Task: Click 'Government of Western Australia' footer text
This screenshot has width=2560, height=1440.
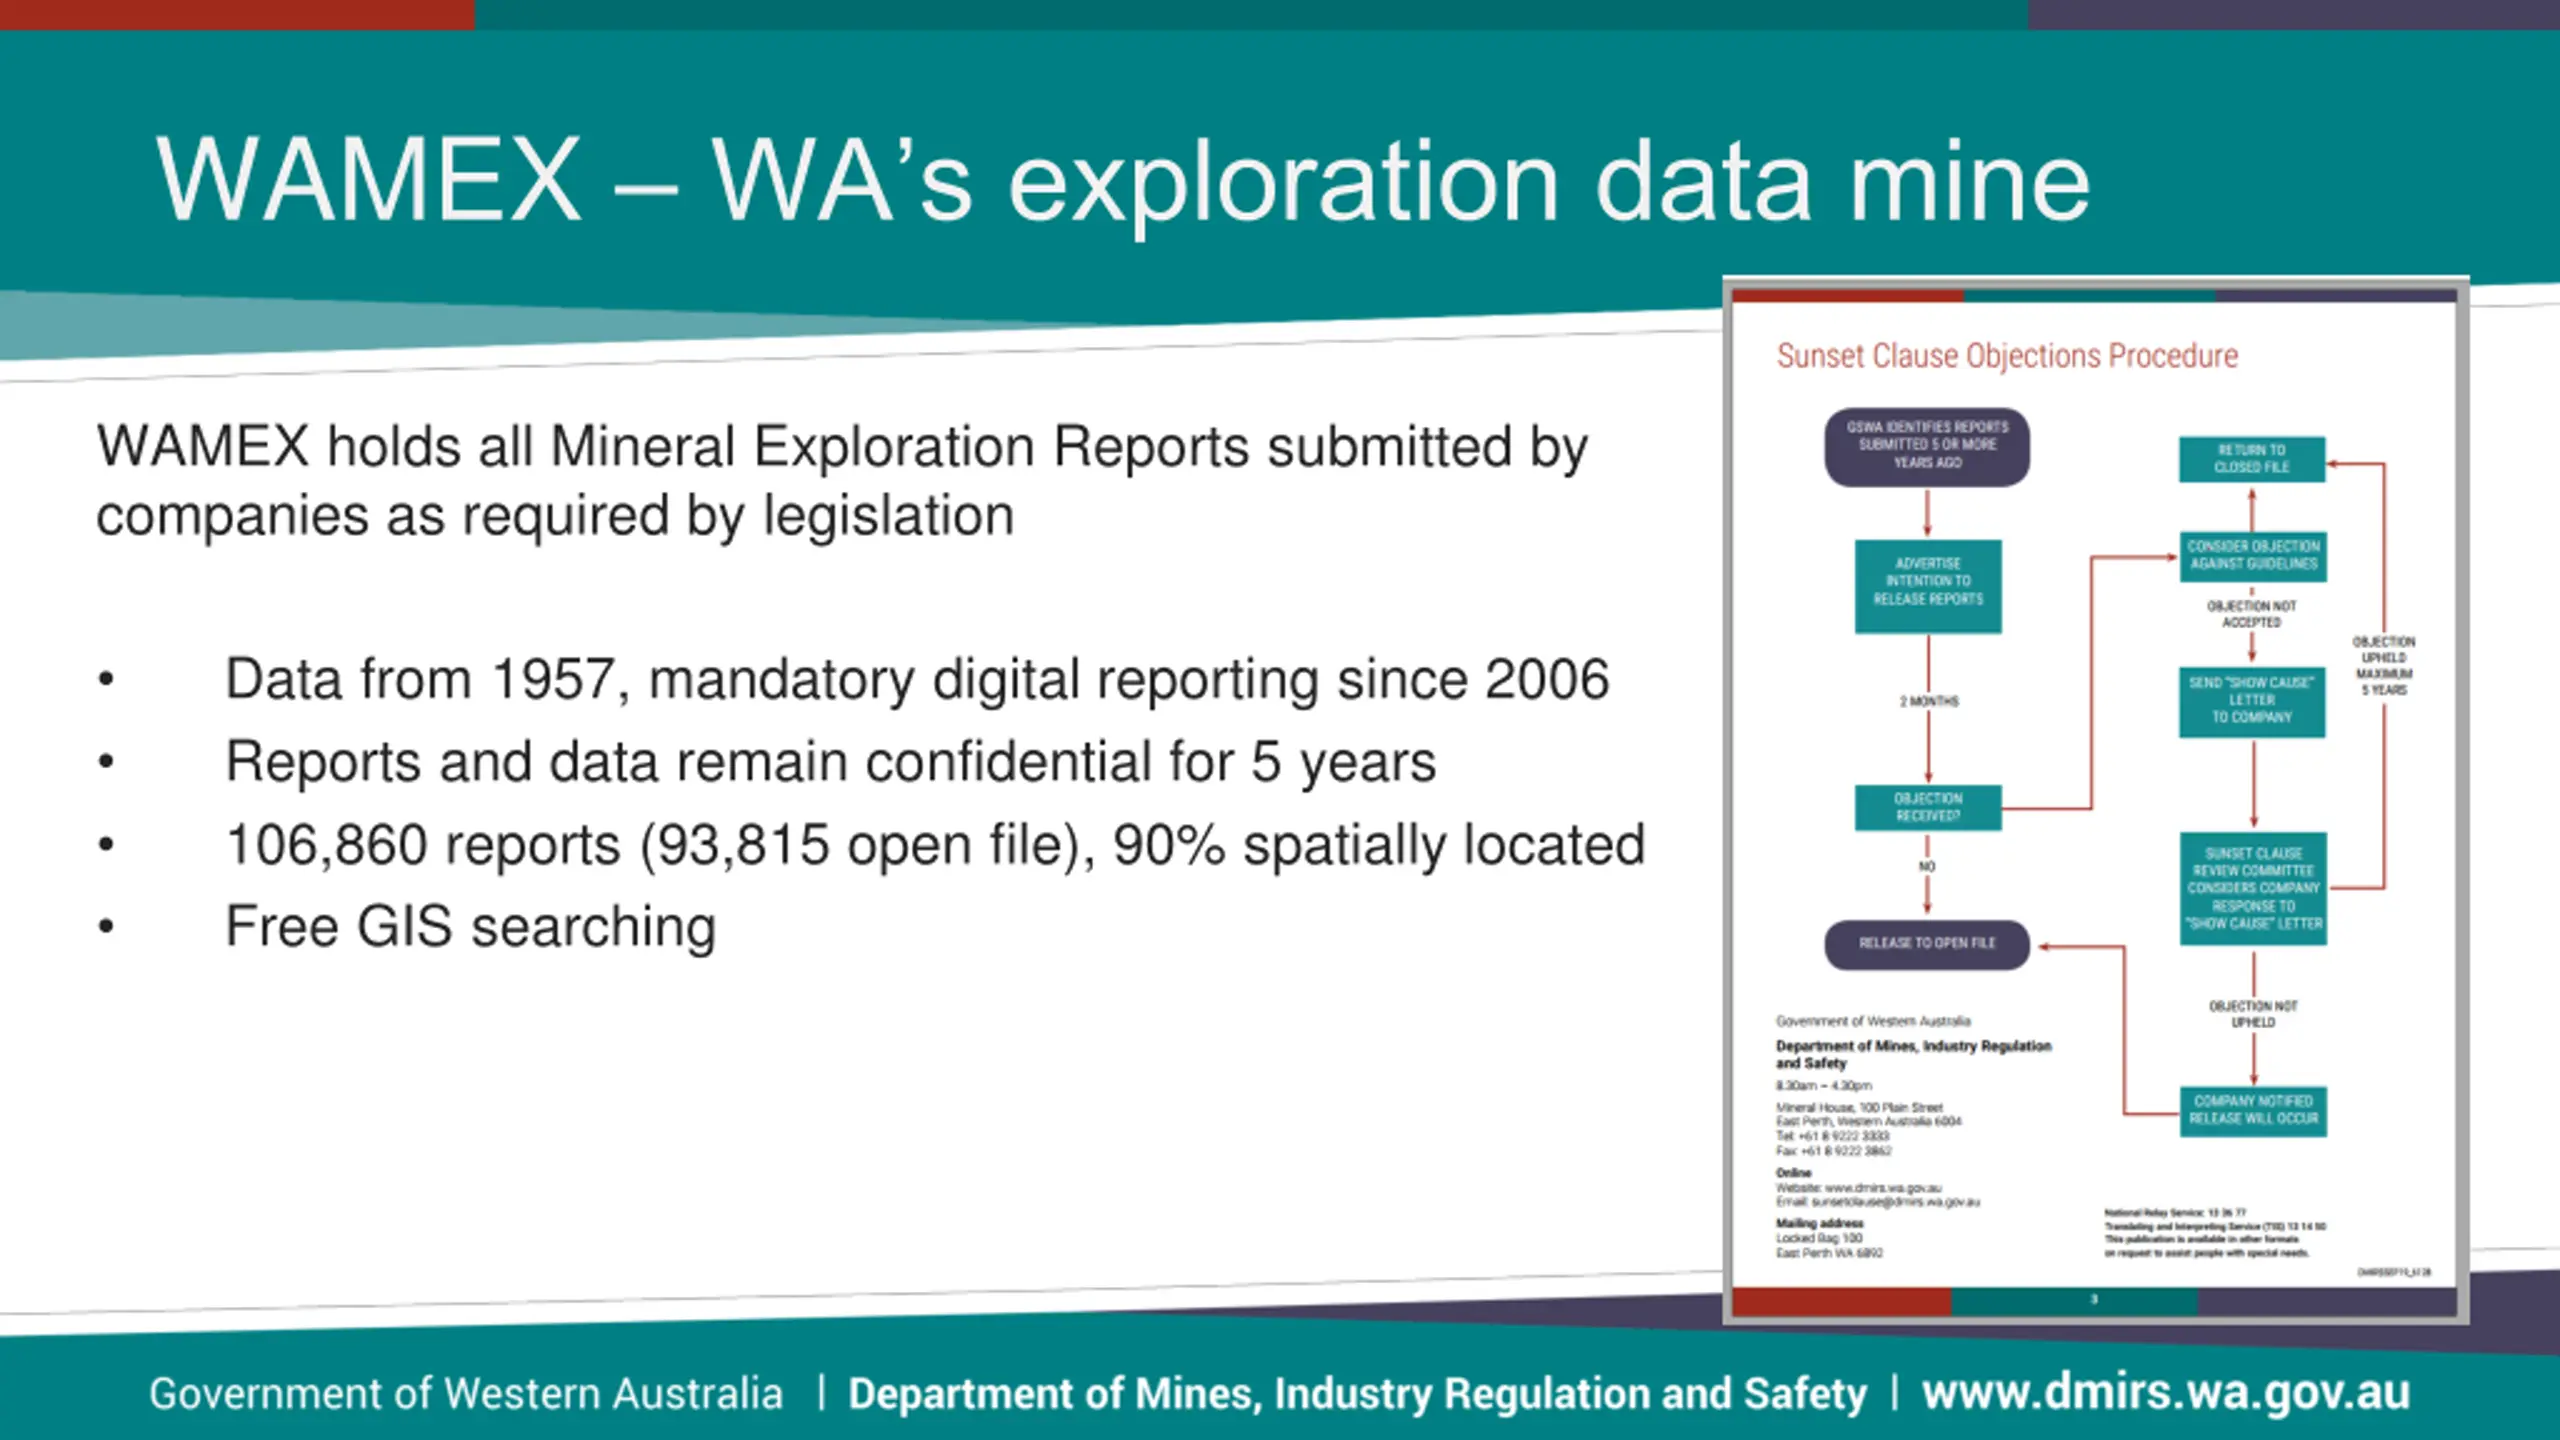Action: click(x=466, y=1393)
